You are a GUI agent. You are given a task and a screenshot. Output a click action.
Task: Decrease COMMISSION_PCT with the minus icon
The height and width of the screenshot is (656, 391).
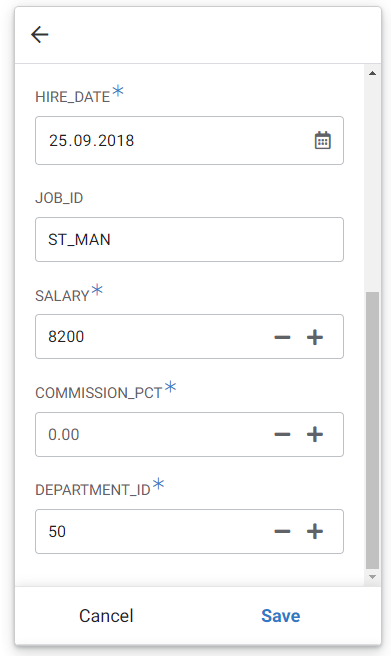[x=282, y=434]
